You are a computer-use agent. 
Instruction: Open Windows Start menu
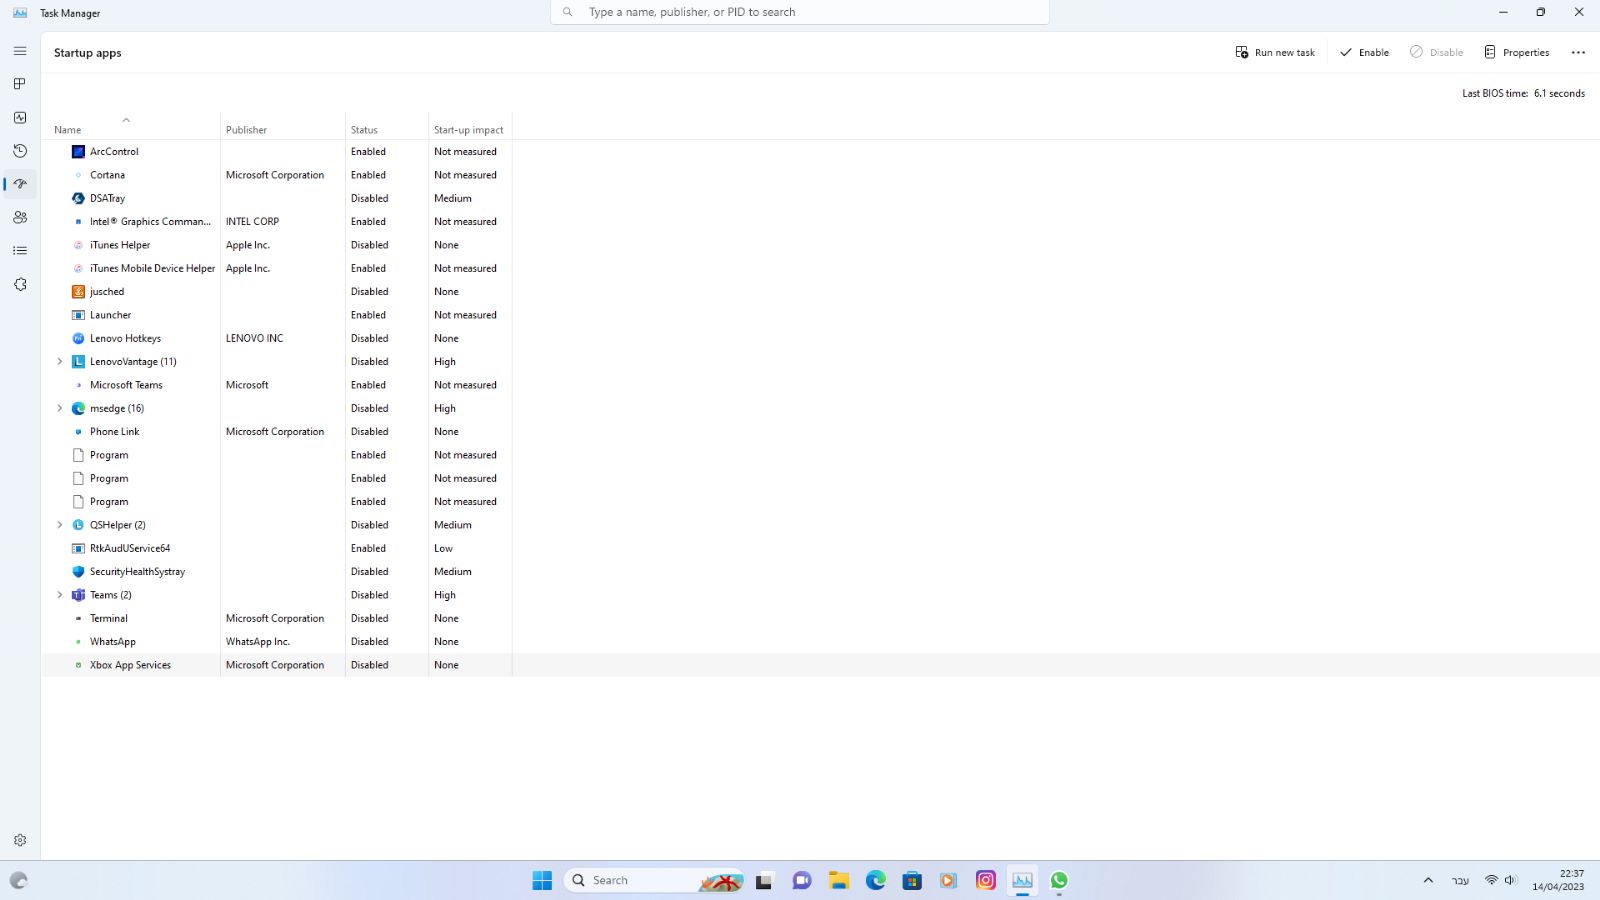(x=542, y=880)
